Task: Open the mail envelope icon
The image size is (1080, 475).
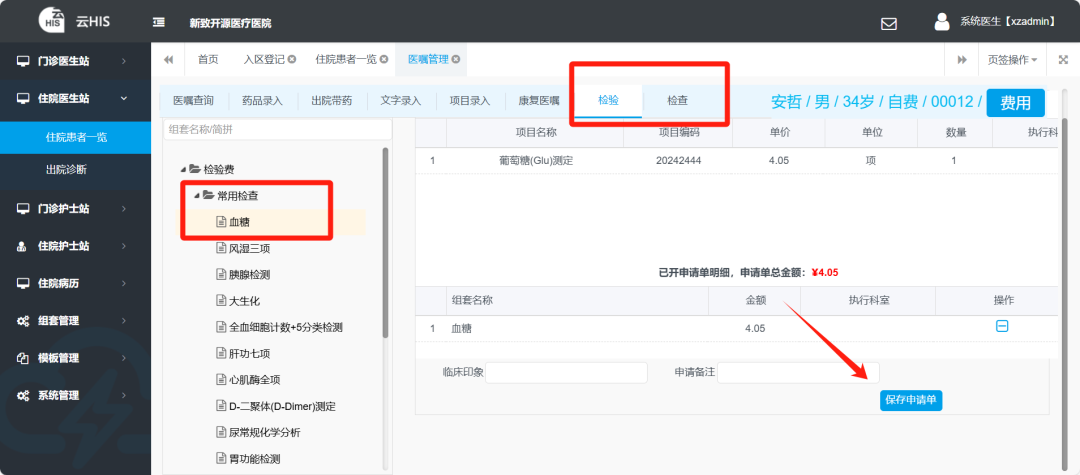Action: [889, 23]
